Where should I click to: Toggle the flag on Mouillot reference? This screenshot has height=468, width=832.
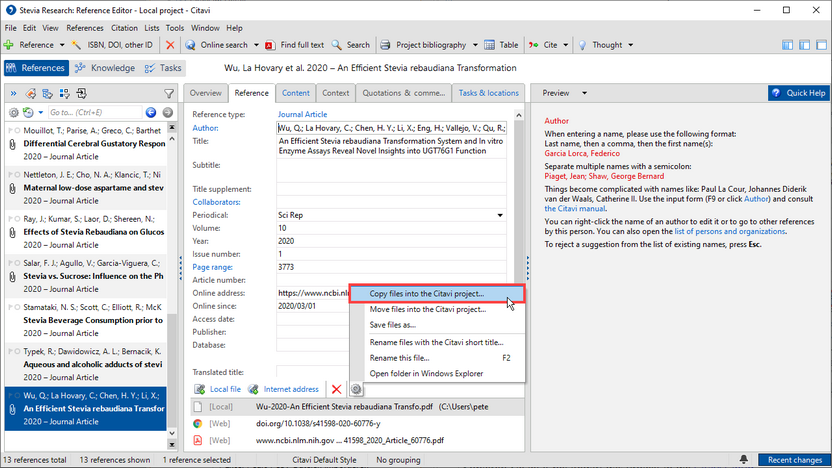pos(11,131)
